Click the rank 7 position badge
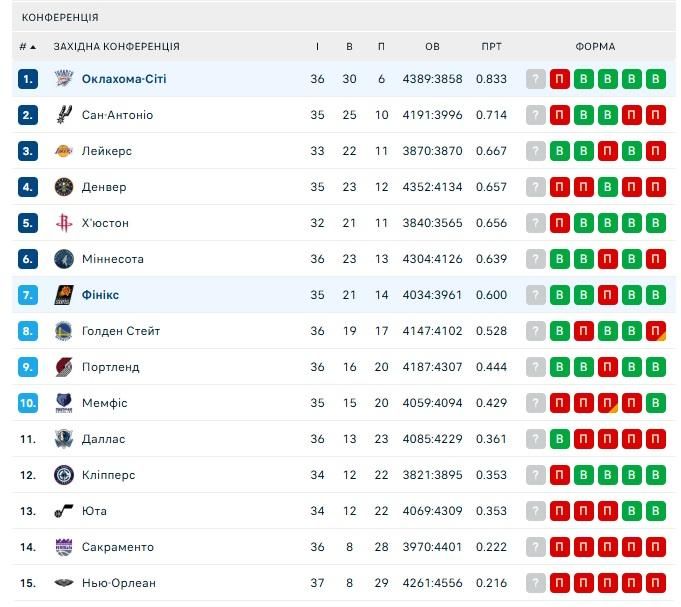 [28, 295]
